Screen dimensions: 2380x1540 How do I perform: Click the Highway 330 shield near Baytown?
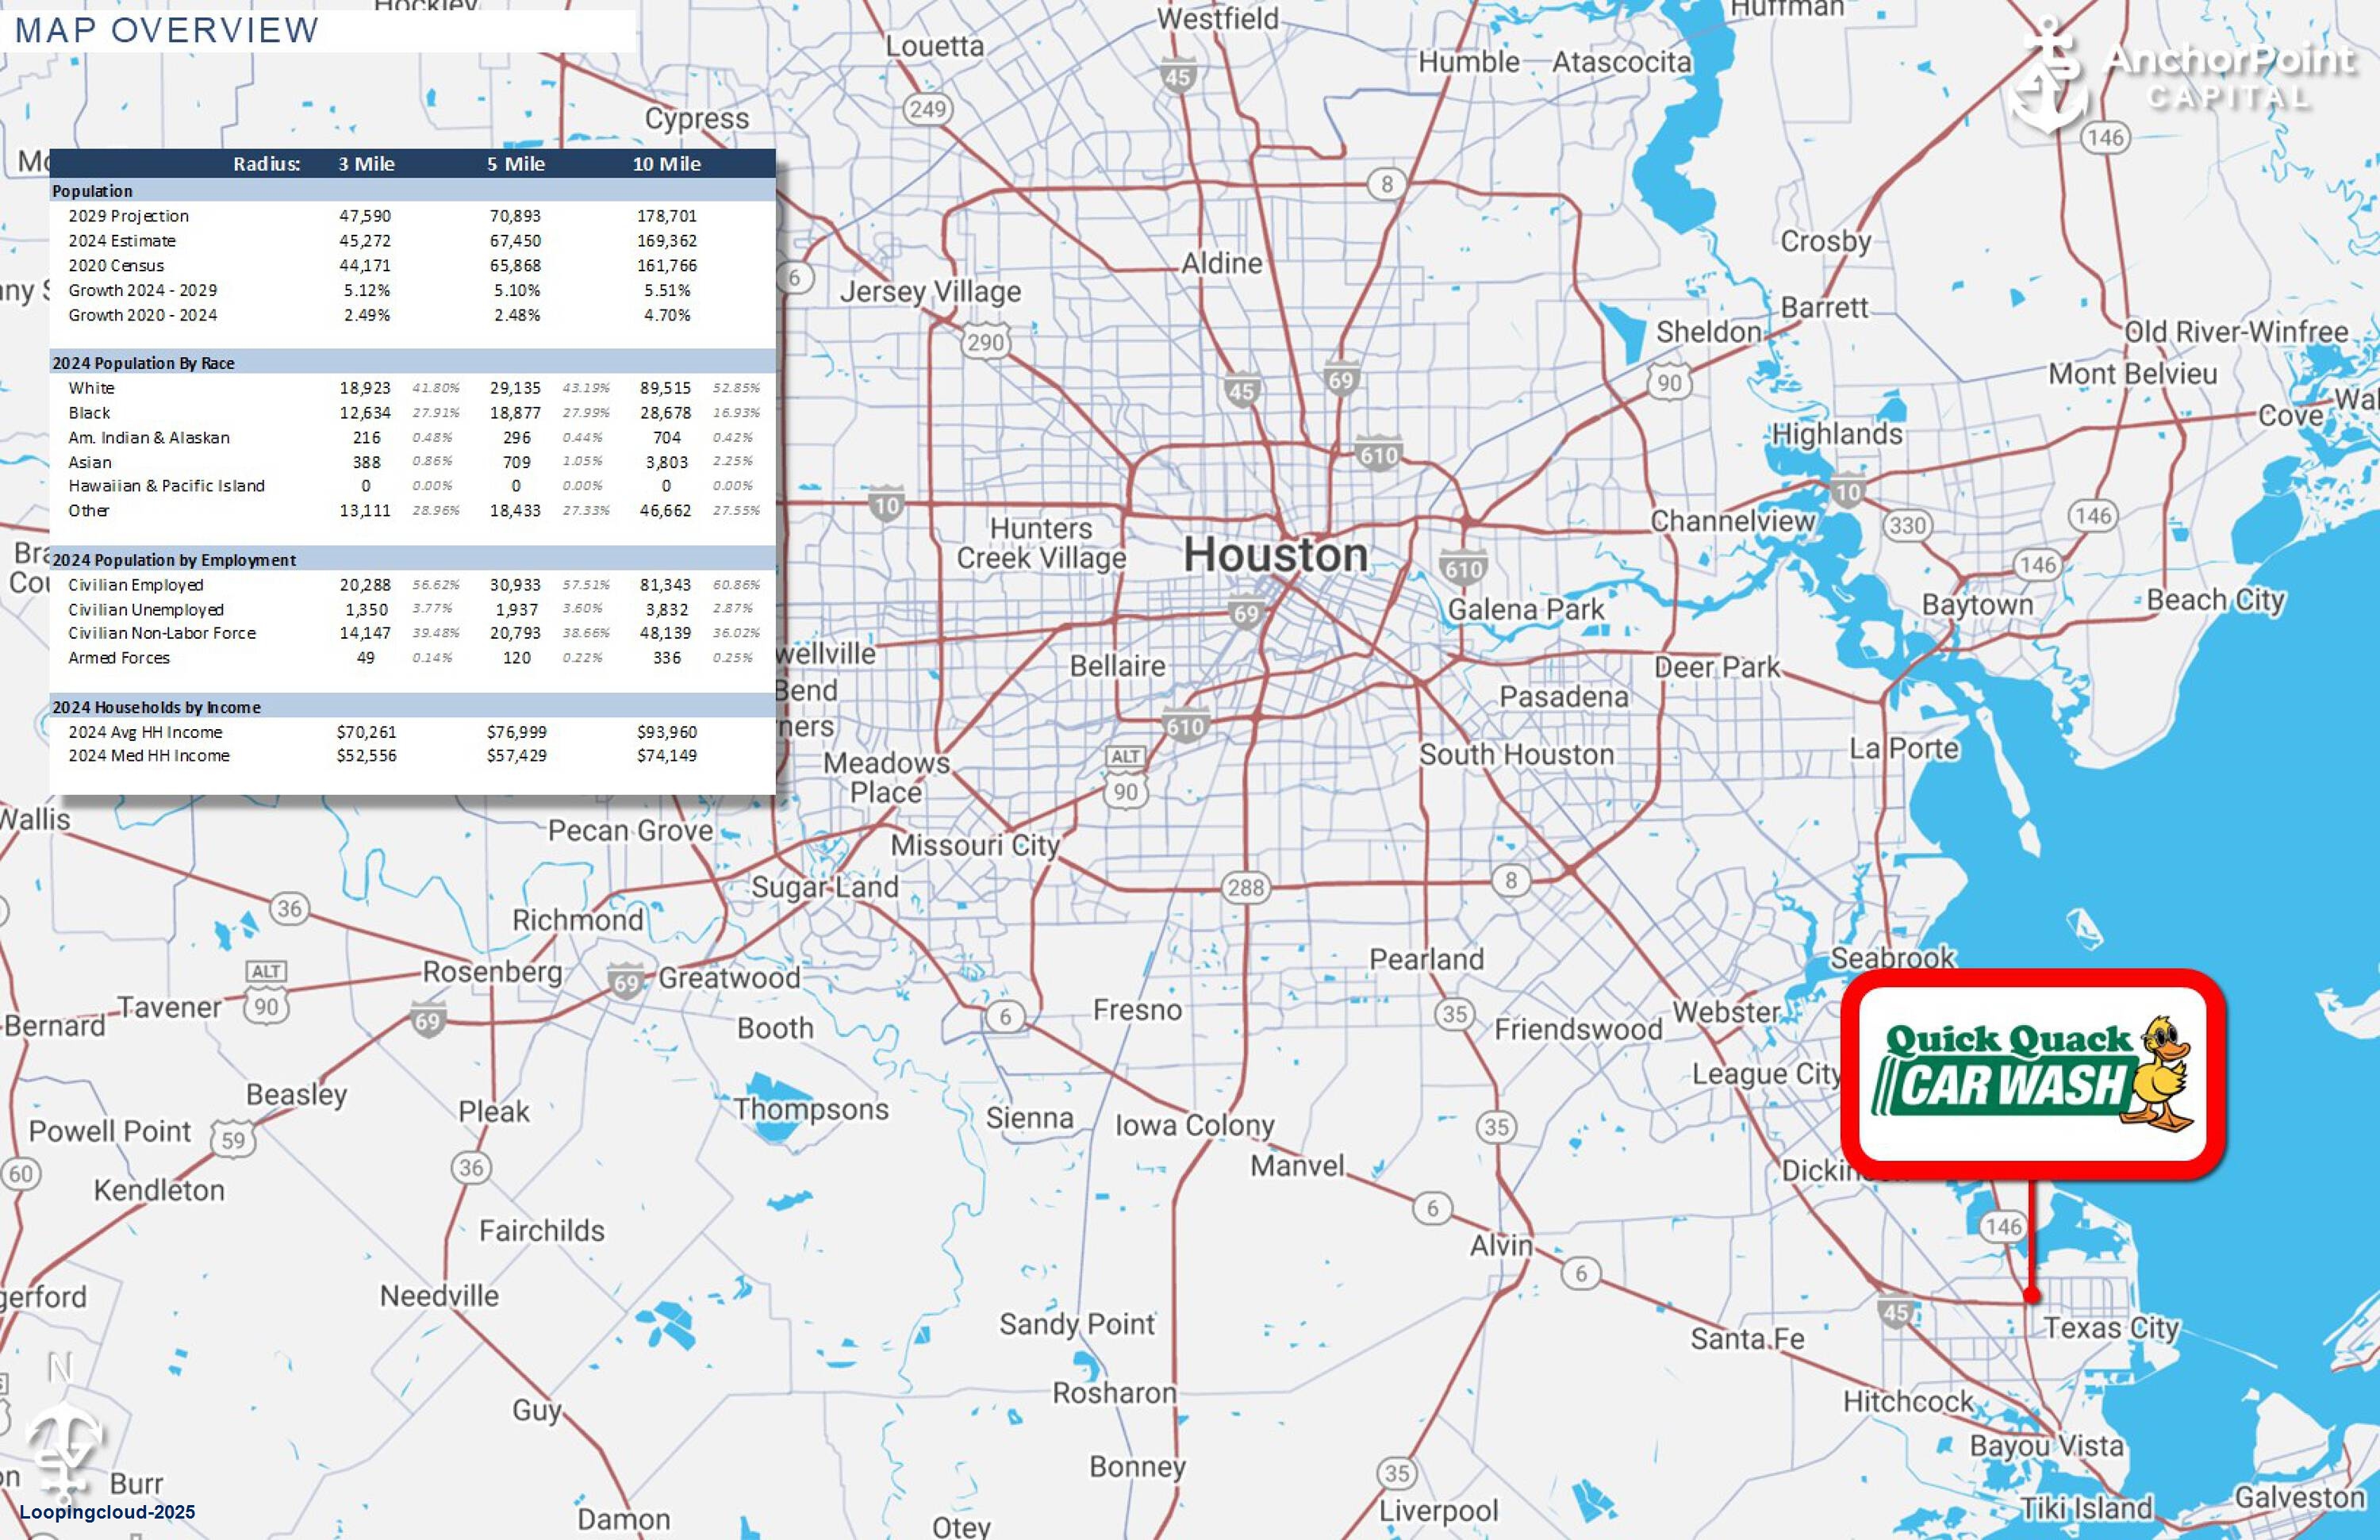click(x=1907, y=525)
